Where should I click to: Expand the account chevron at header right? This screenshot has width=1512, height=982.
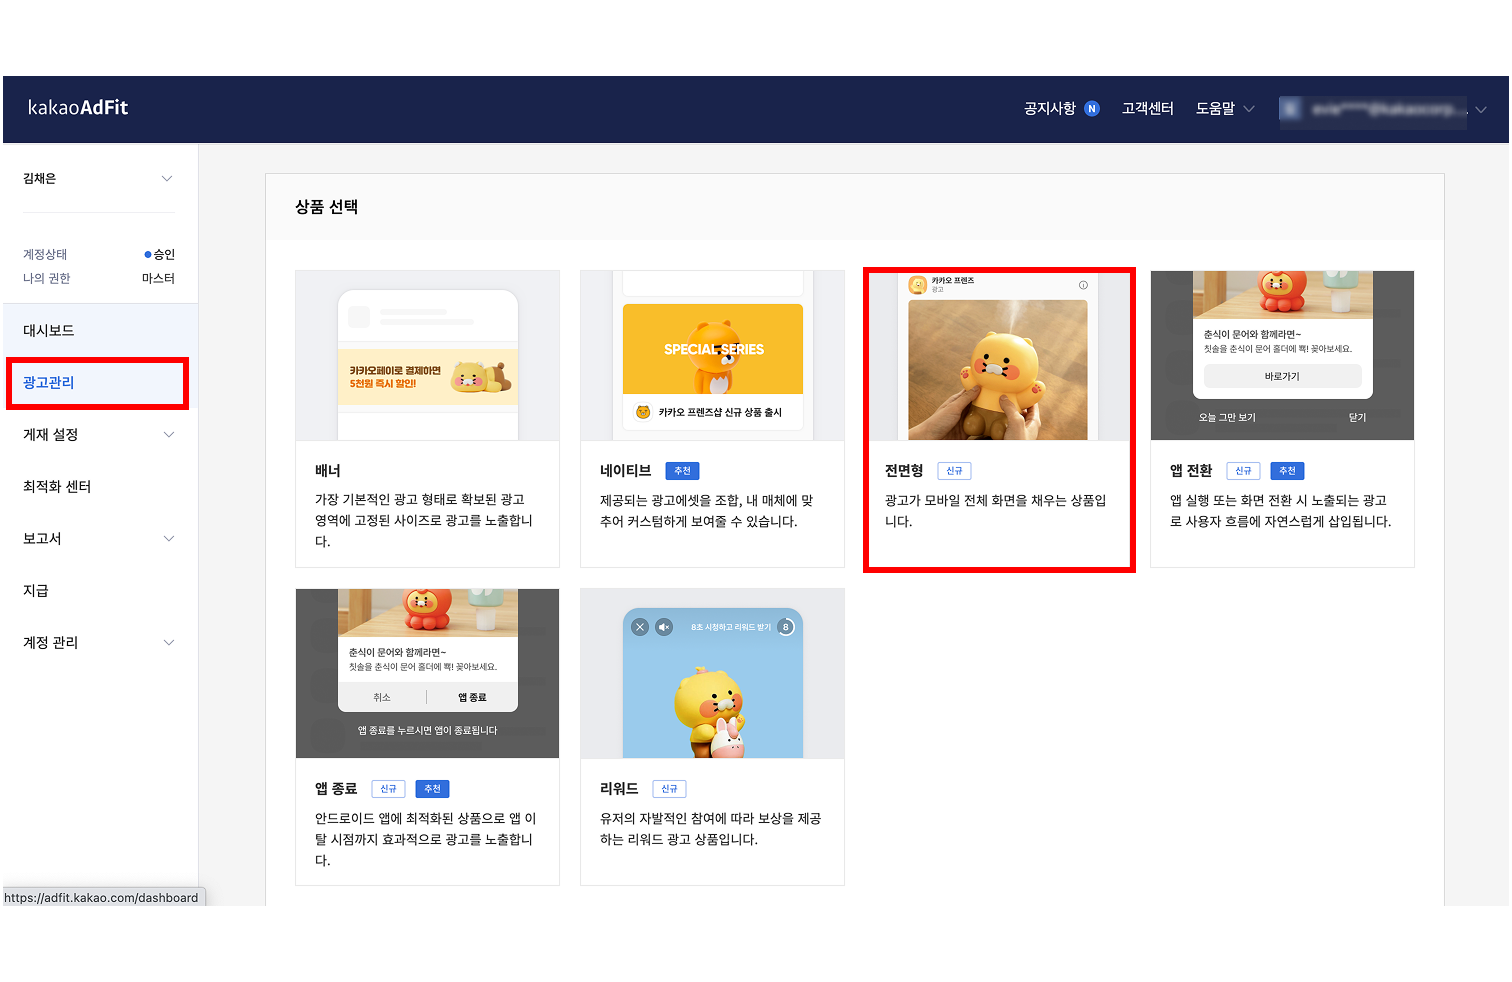click(1481, 110)
